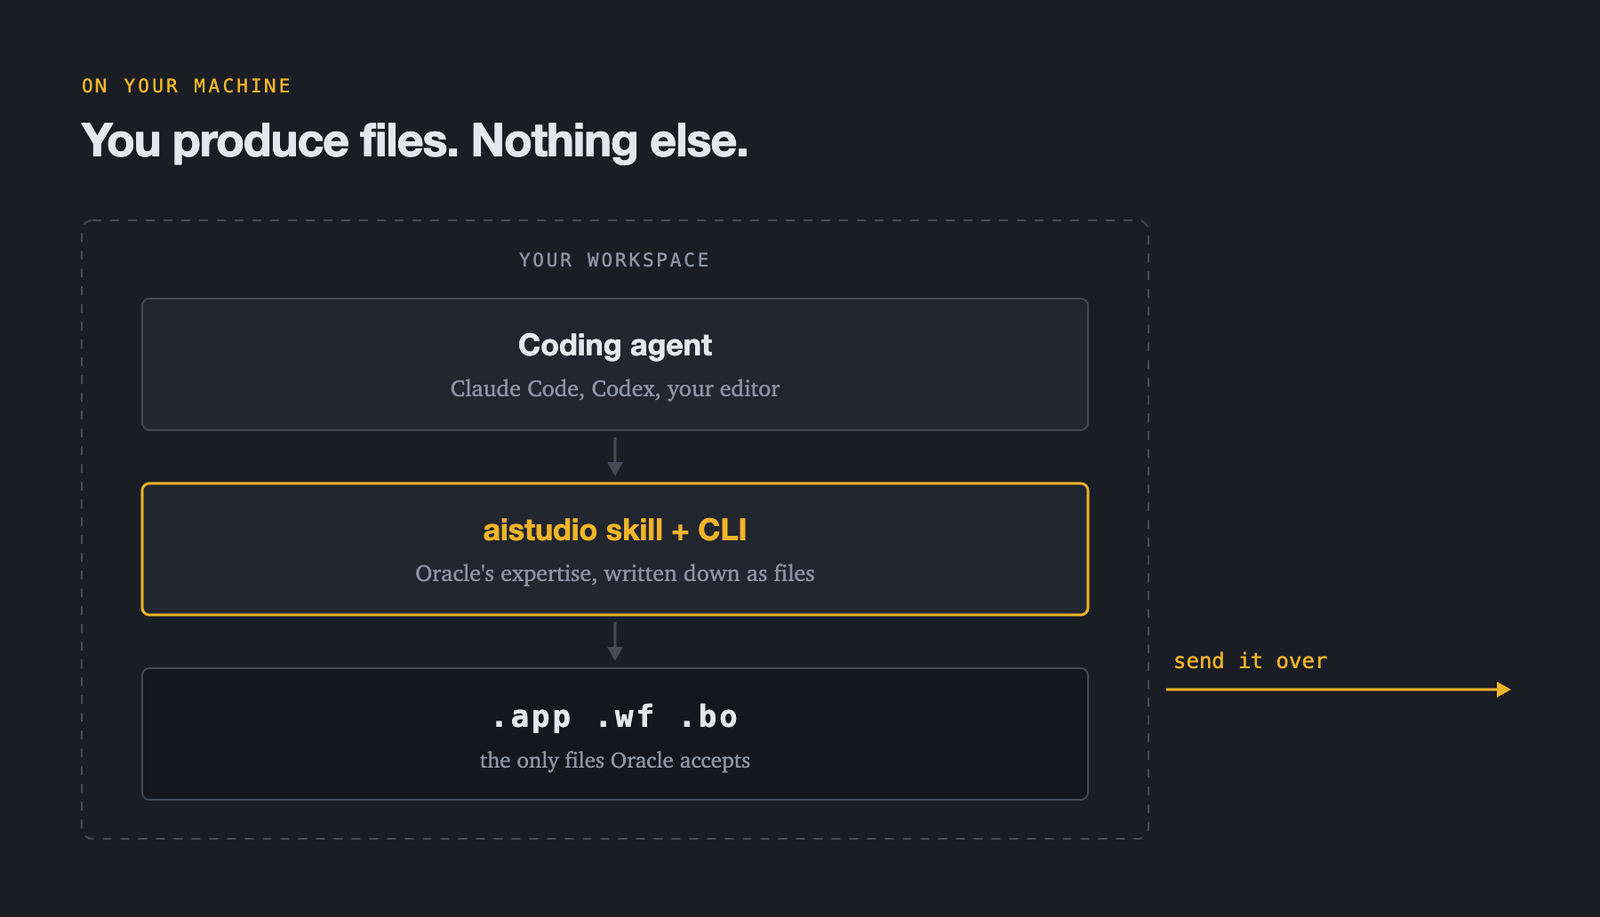Click the "send it over" label

(1250, 661)
